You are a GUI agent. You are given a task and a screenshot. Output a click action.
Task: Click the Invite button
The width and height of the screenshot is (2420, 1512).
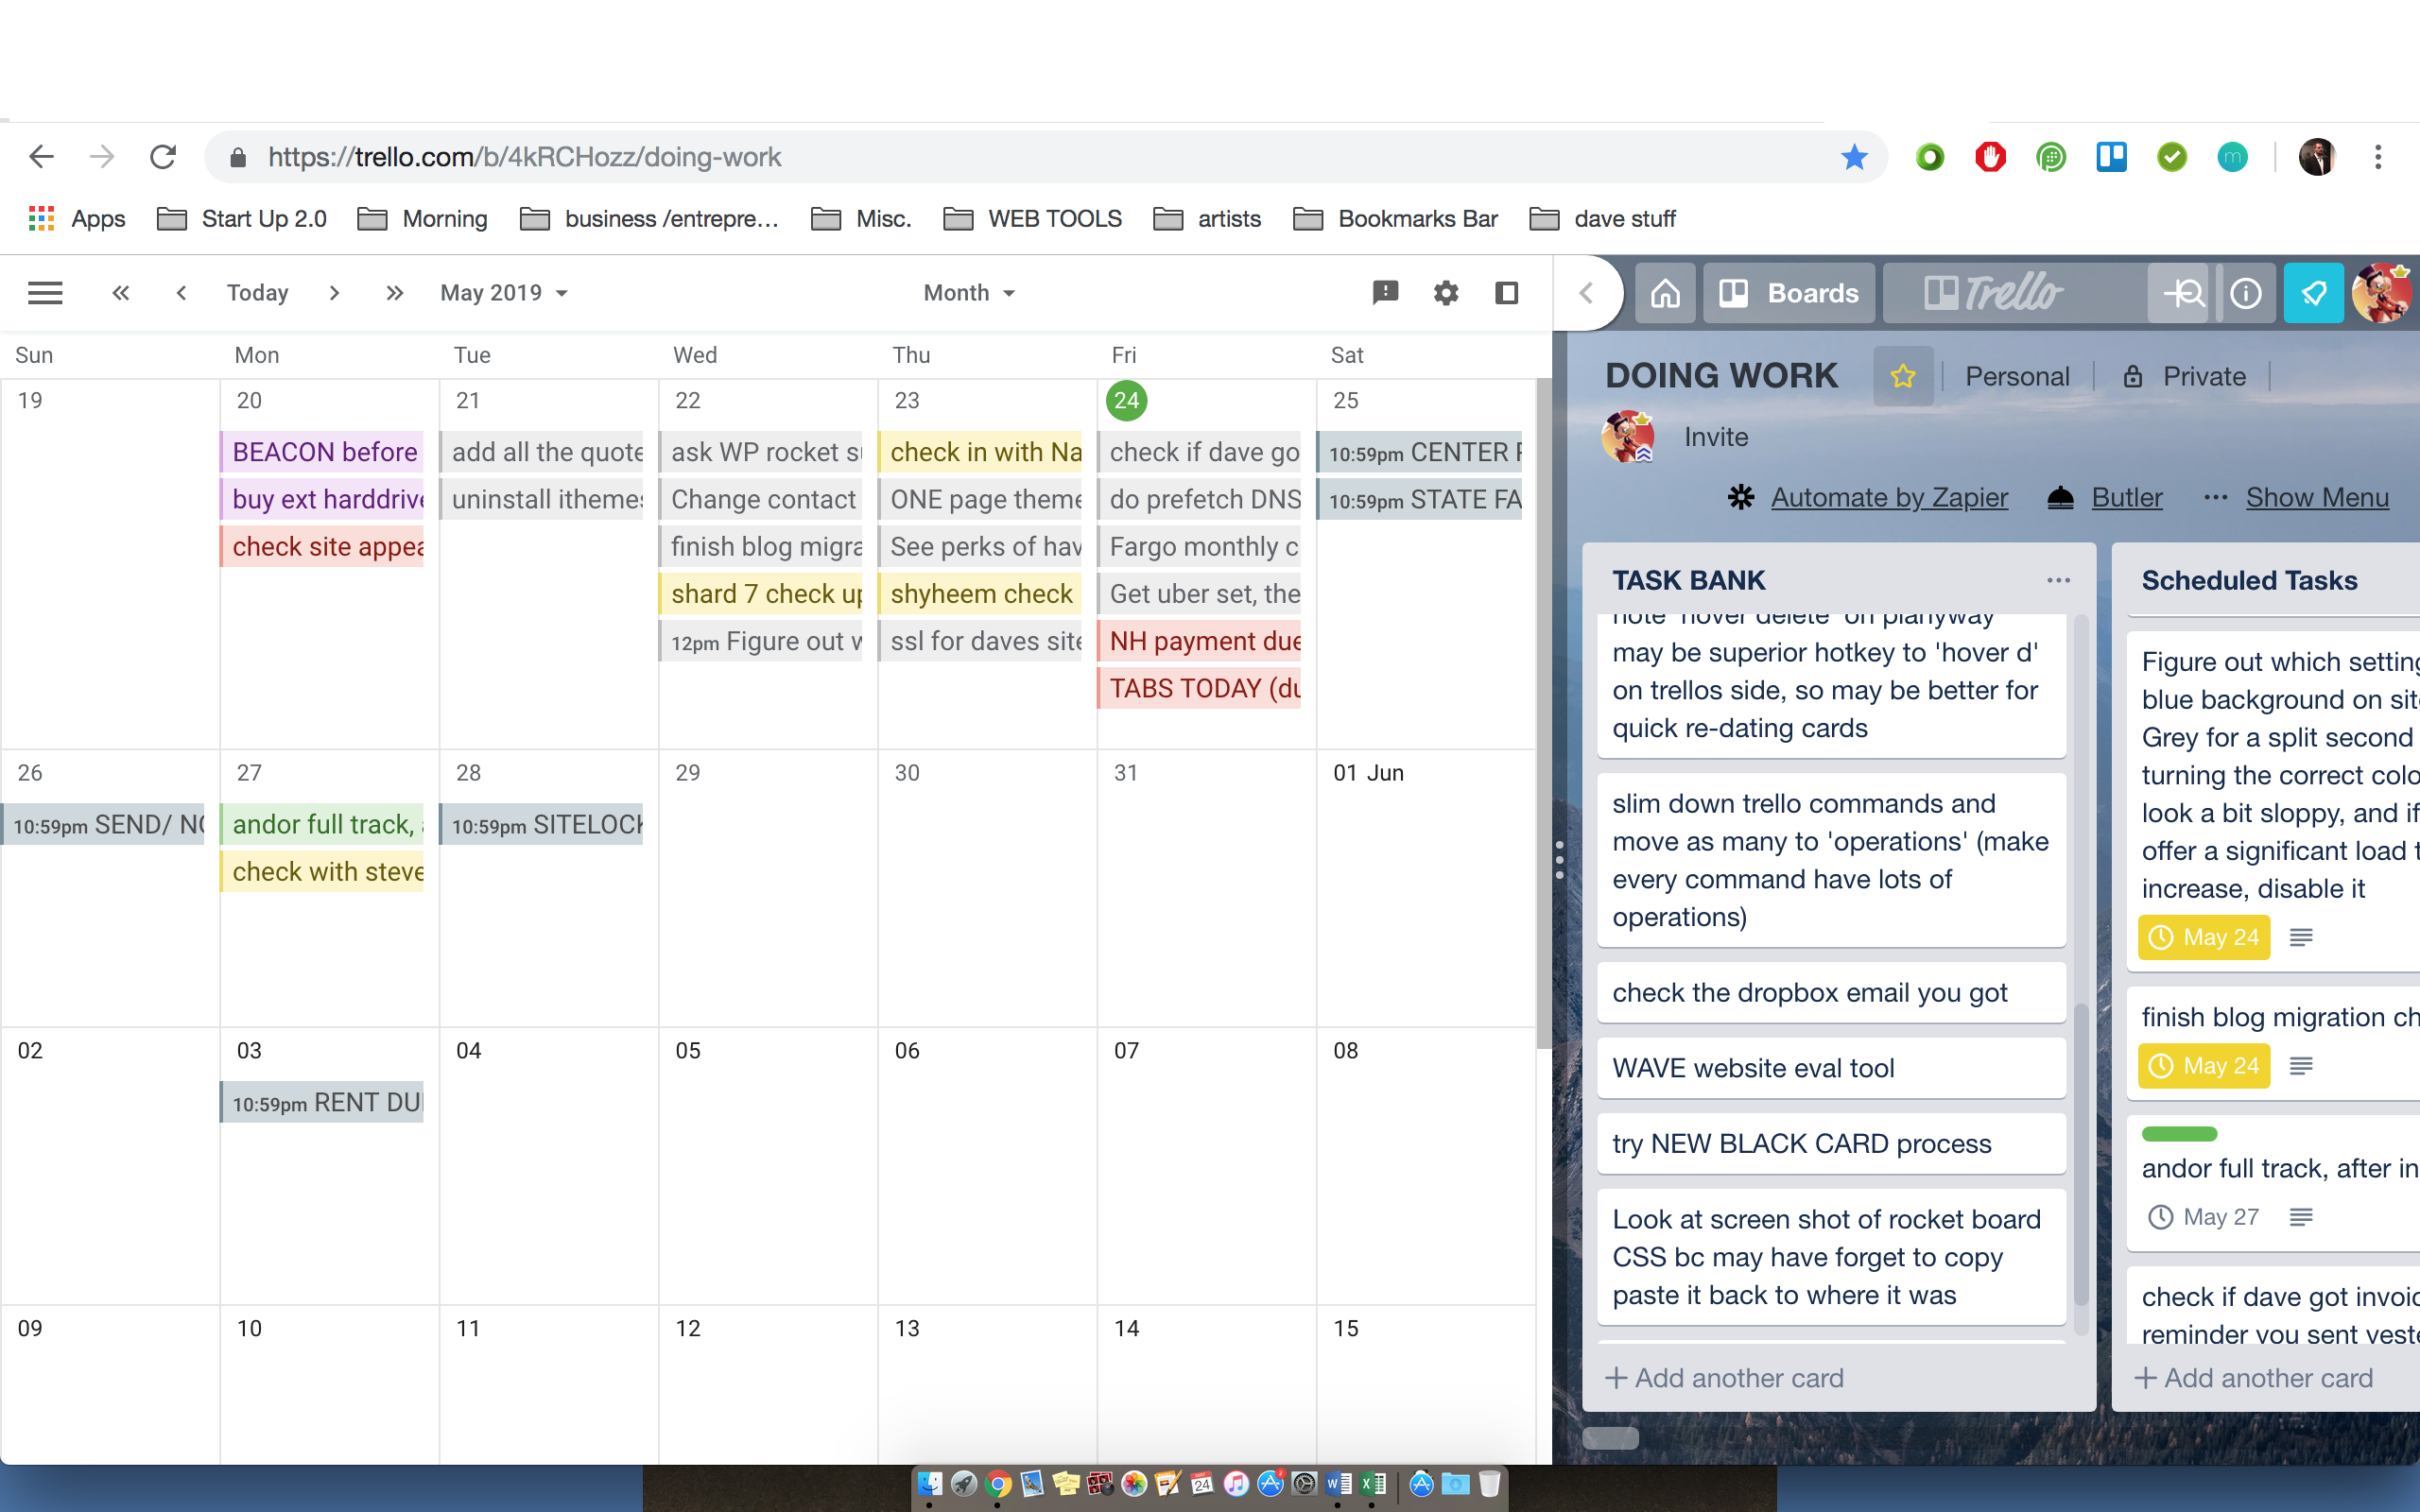click(x=1716, y=437)
